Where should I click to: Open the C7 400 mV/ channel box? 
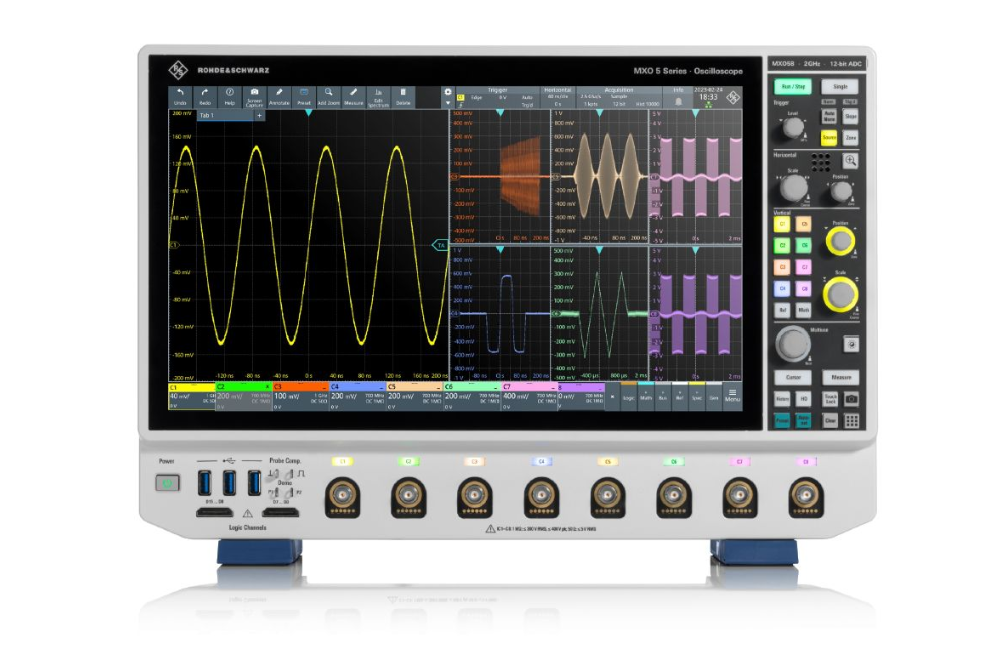pos(529,396)
